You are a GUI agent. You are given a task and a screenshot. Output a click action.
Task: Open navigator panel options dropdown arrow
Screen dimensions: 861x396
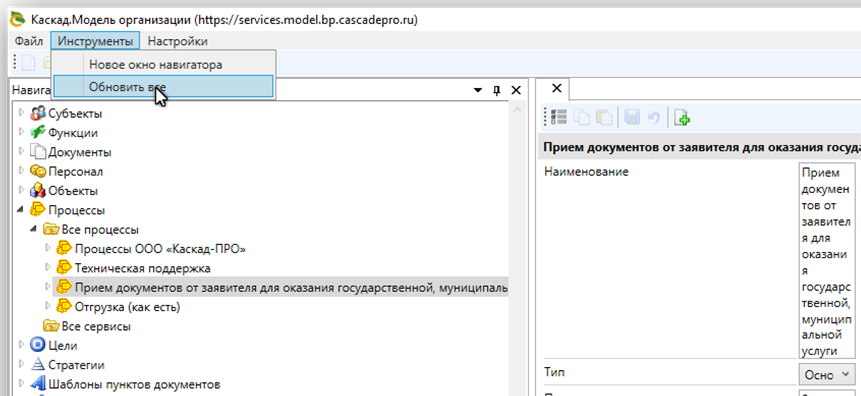tap(478, 90)
